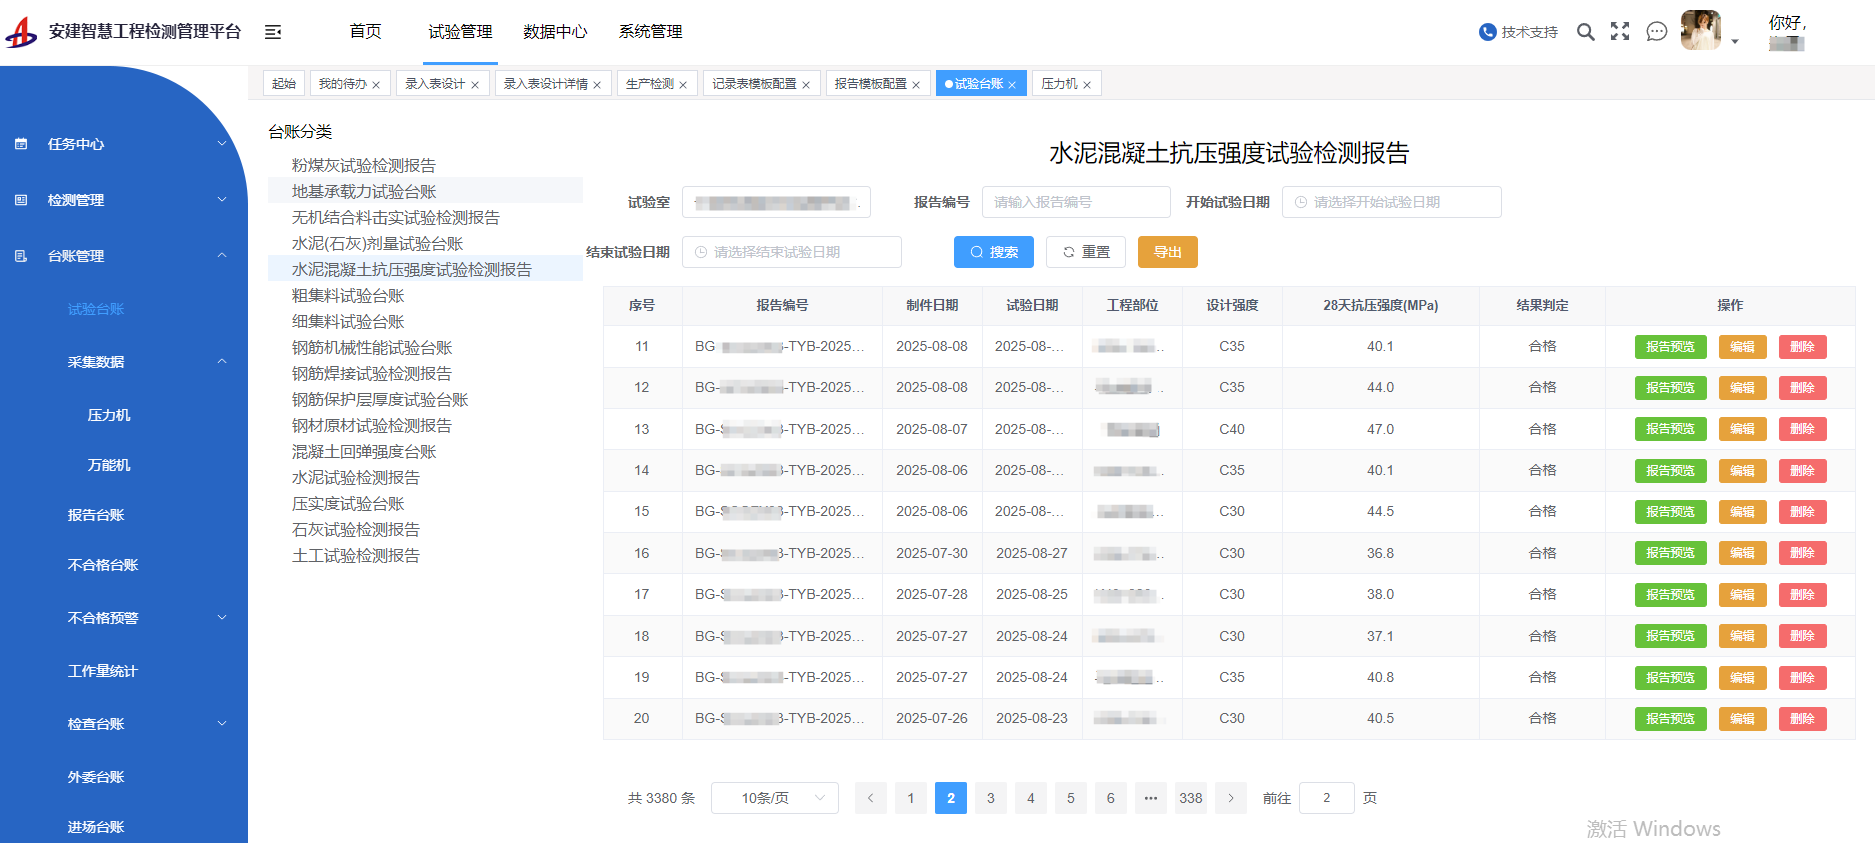Viewport: 1875px width, 843px height.
Task: Go to the next page arrow
Action: (x=1231, y=798)
